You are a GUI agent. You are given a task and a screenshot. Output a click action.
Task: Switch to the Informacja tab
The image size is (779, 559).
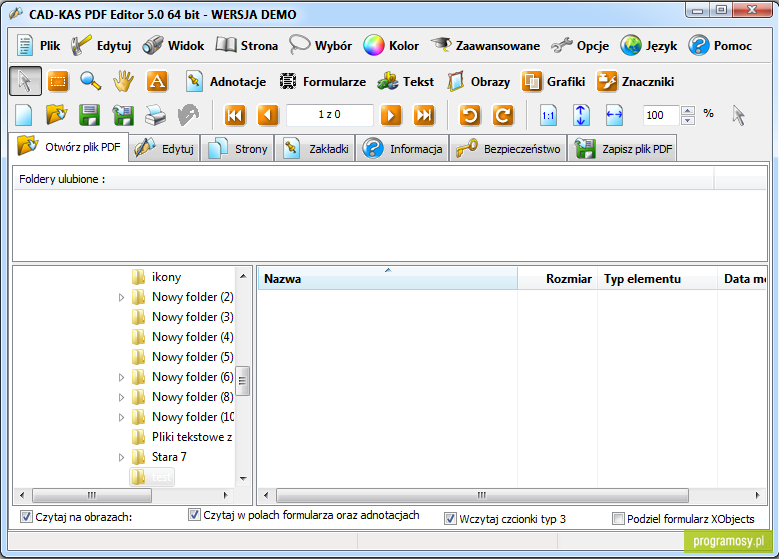coord(402,149)
